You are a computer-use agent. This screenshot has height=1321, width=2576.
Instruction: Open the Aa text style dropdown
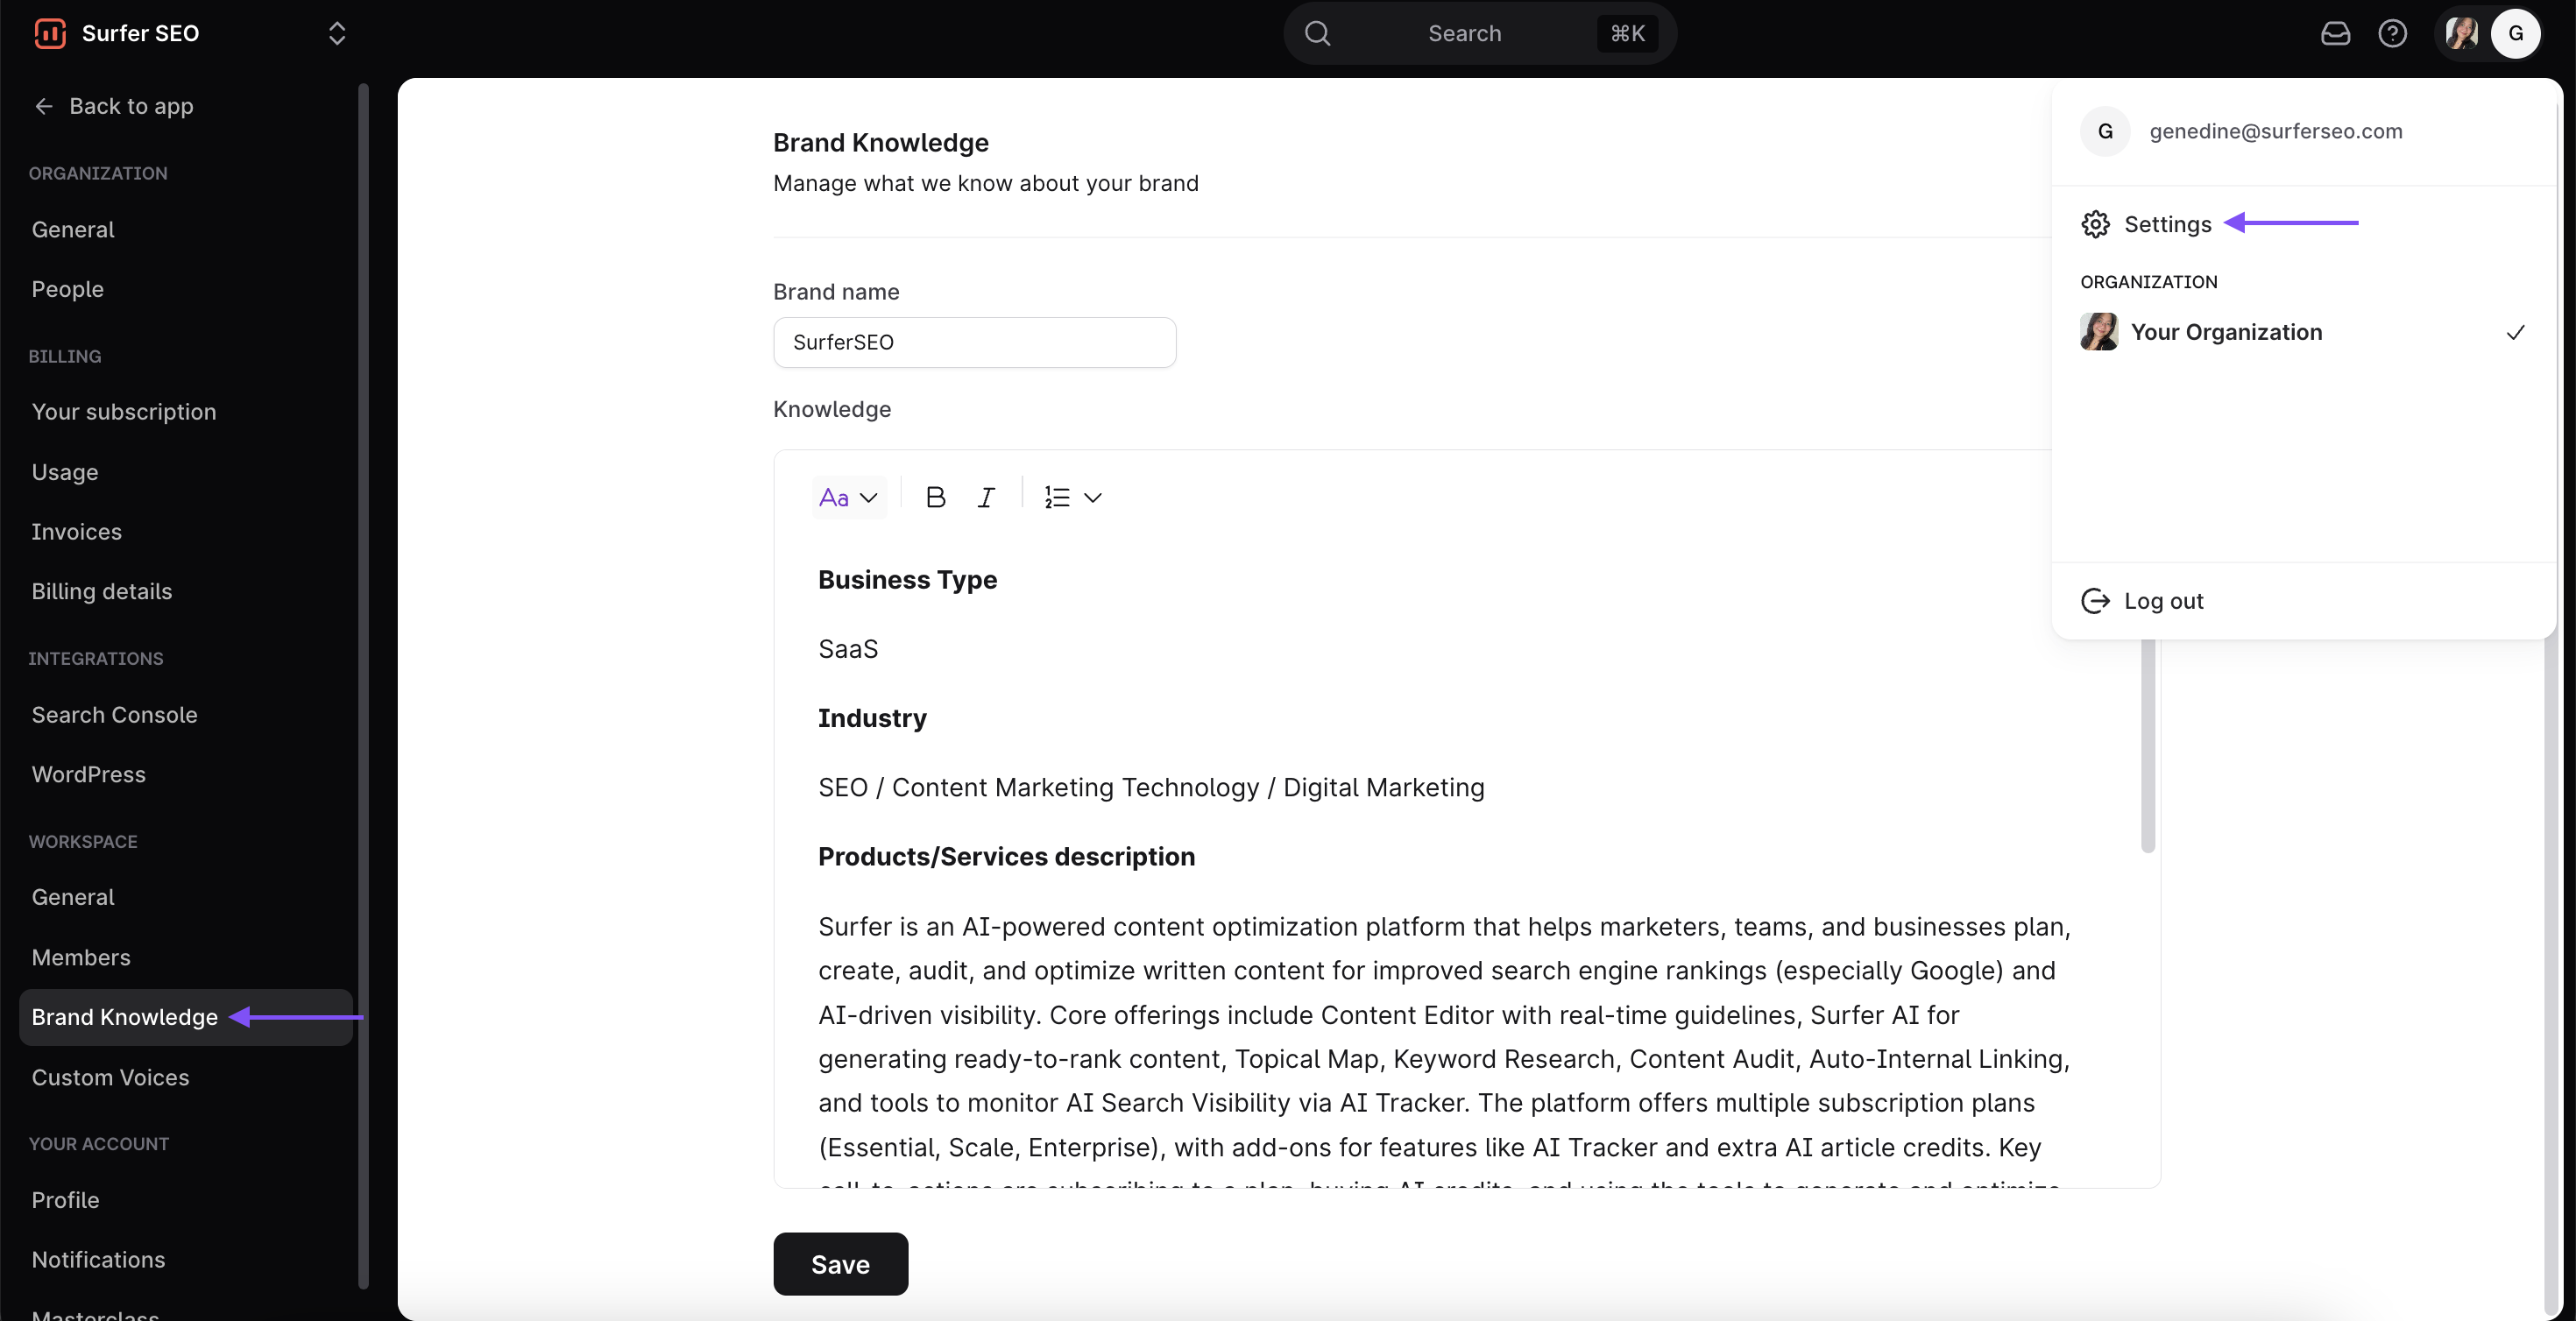tap(848, 497)
